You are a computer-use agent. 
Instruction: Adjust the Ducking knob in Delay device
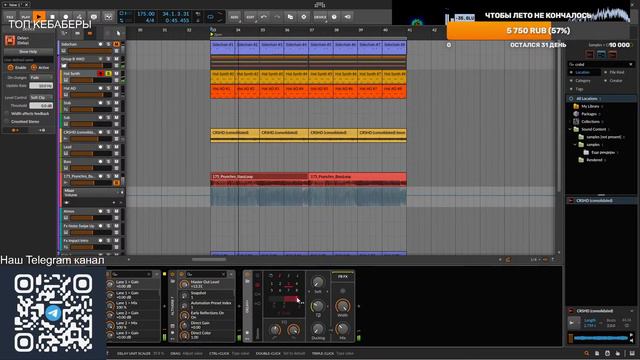point(318,329)
